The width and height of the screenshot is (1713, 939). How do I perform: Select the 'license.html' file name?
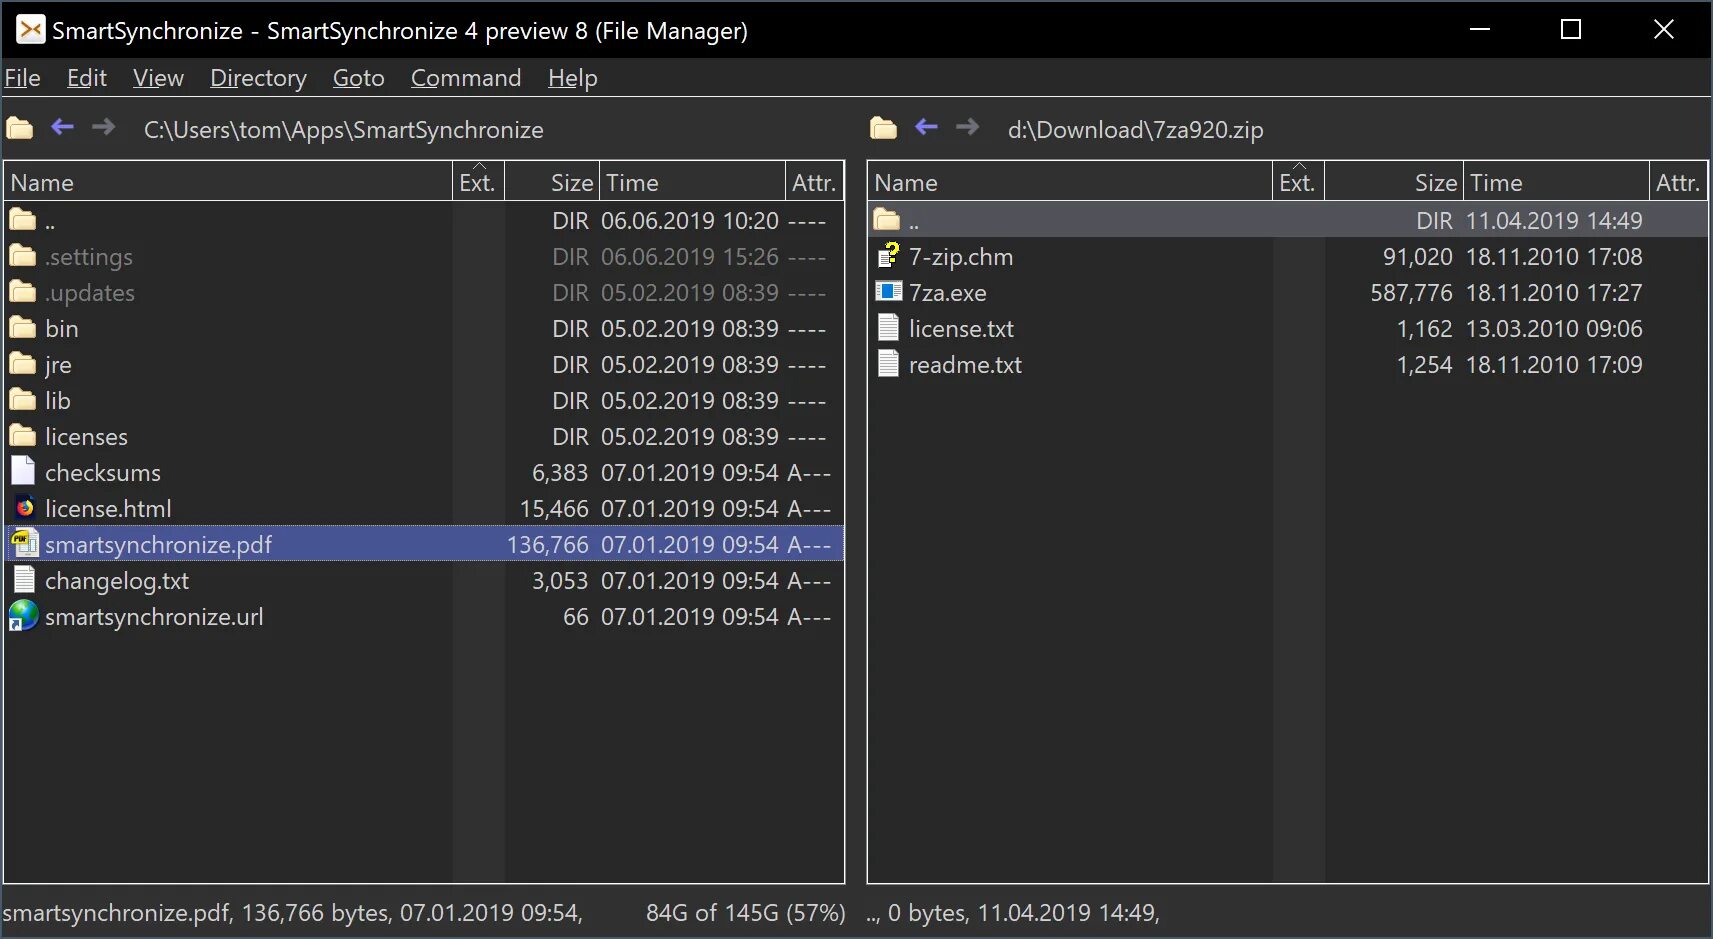click(x=108, y=508)
